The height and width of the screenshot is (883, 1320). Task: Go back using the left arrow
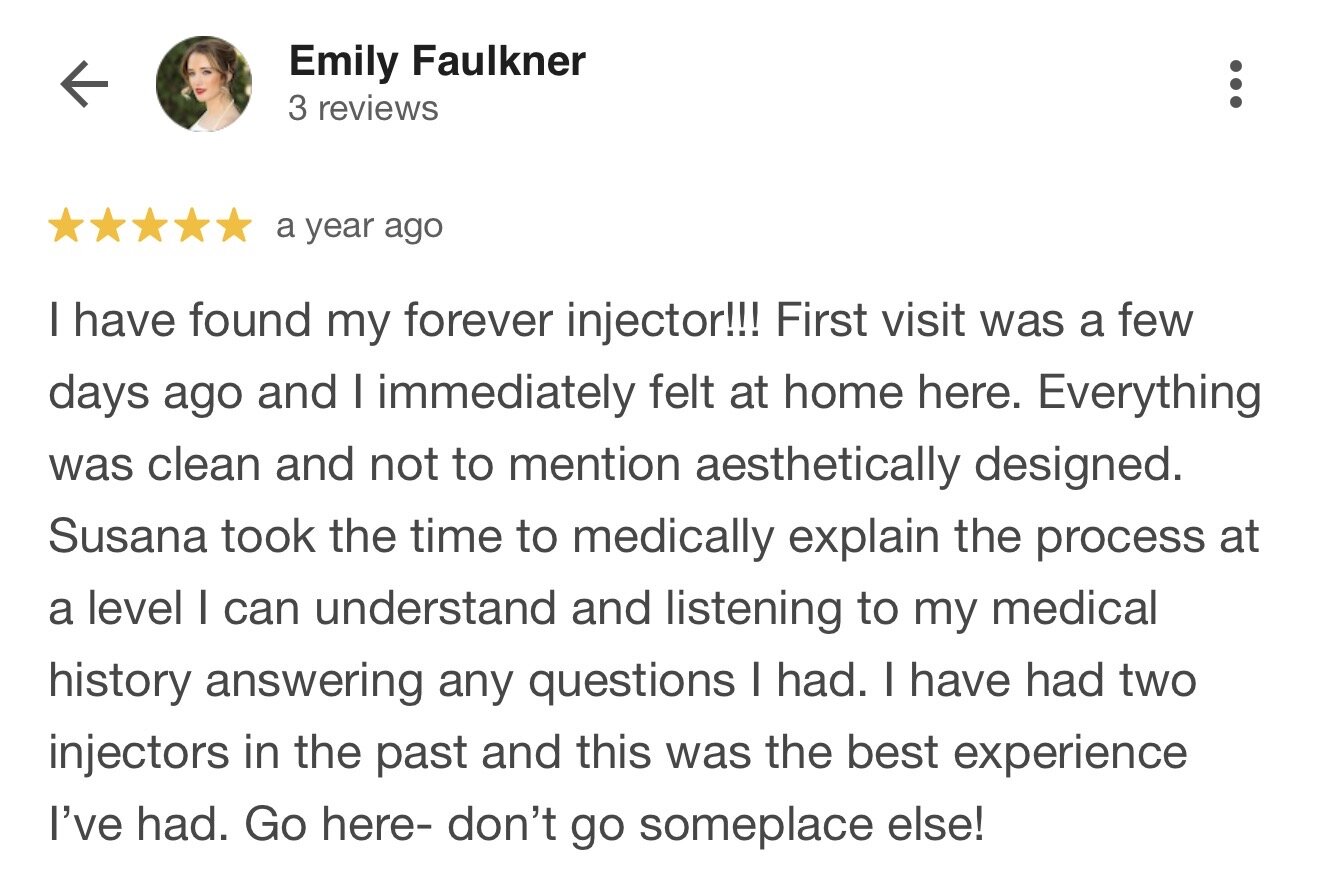tap(84, 86)
